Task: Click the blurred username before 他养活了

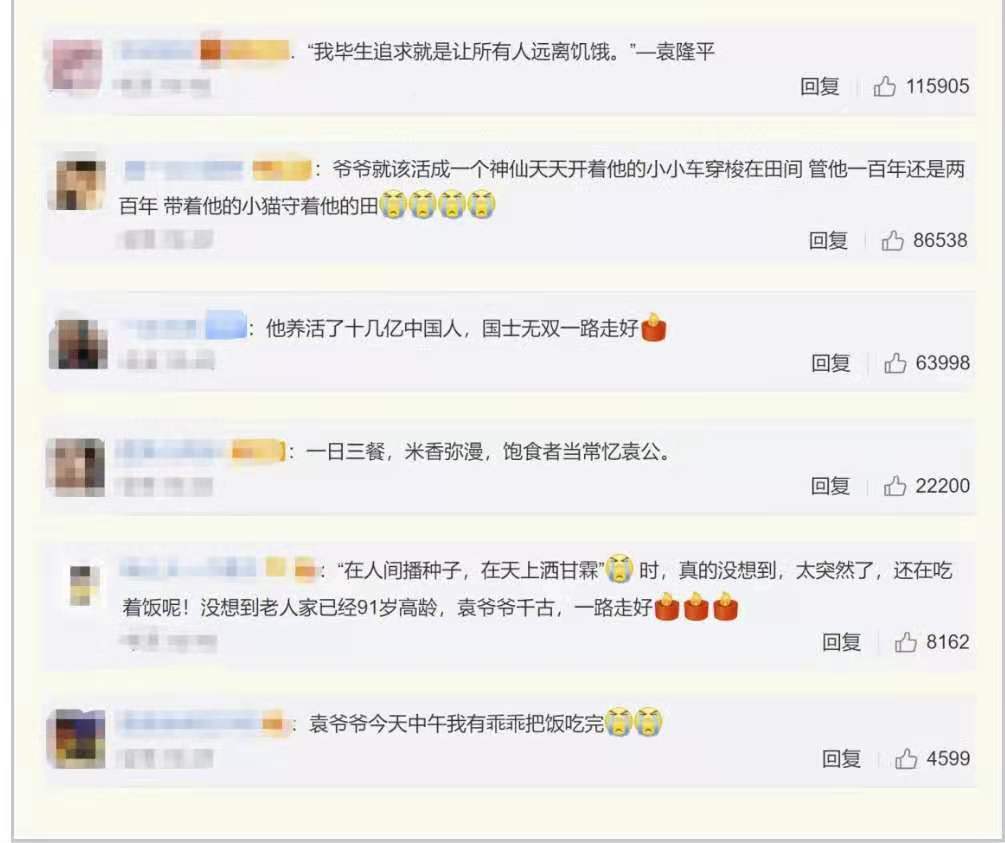Action: click(x=183, y=327)
